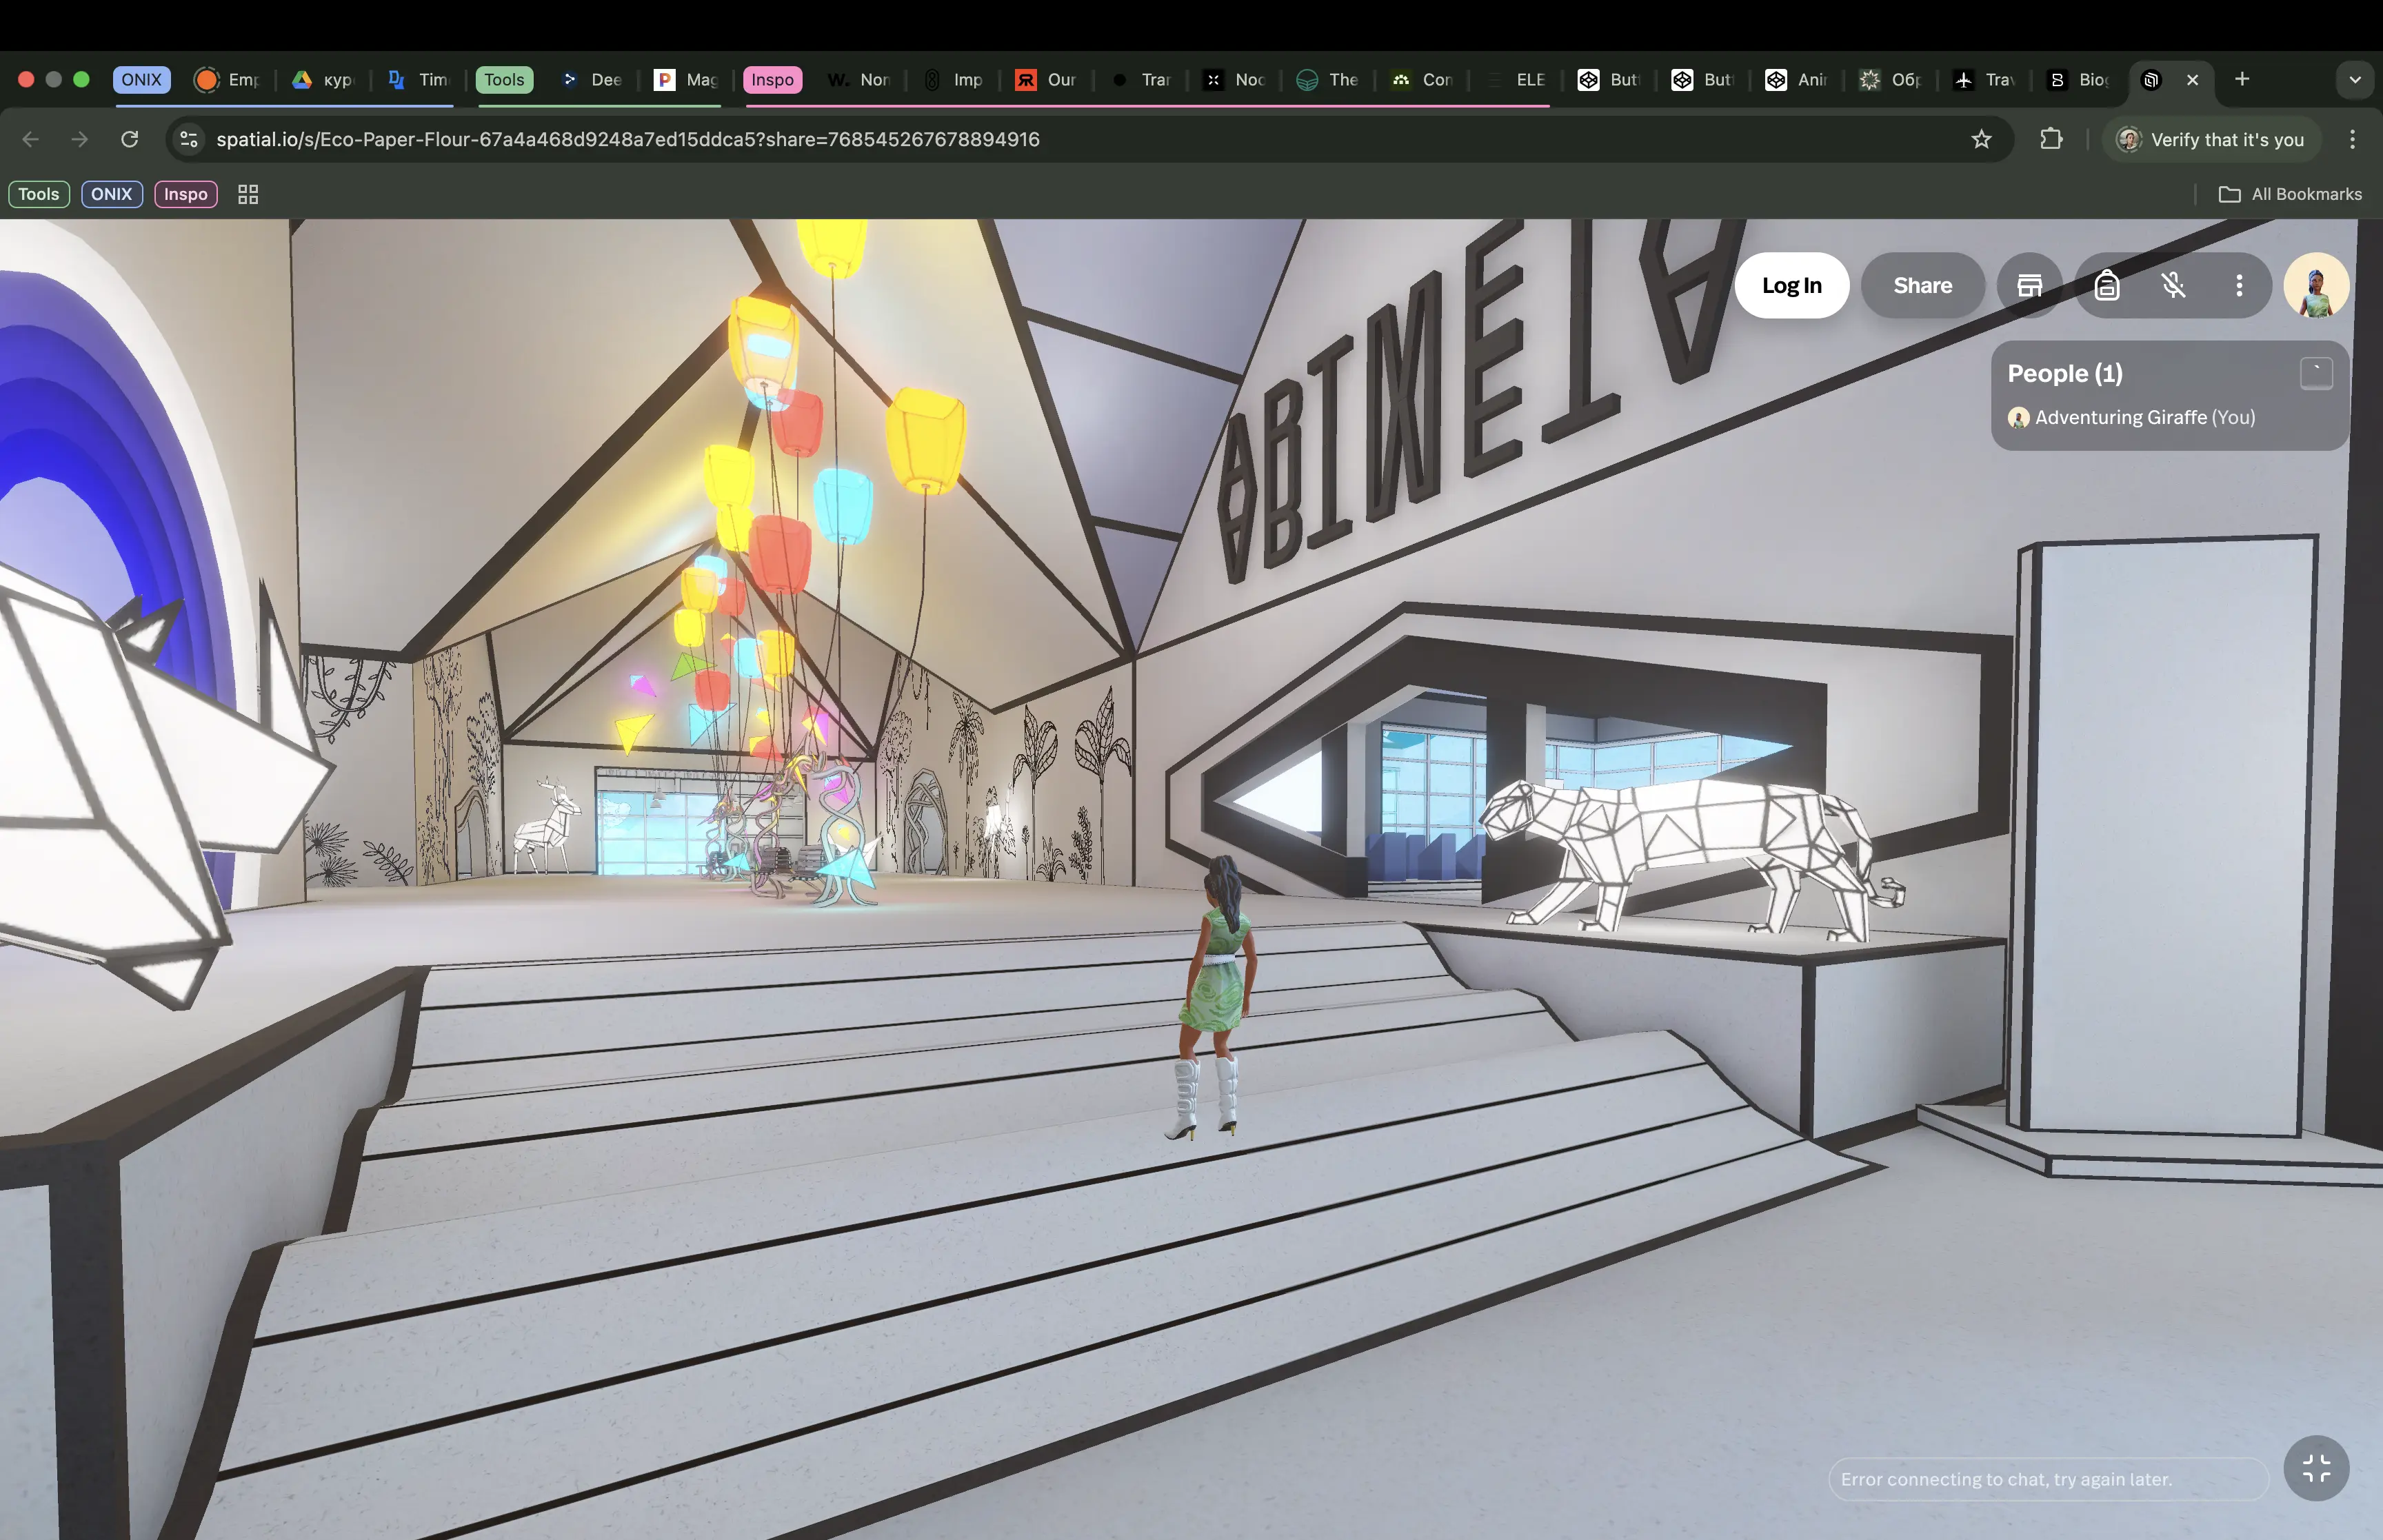Unmute the microphone
2383x1540 pixels.
tap(2173, 286)
